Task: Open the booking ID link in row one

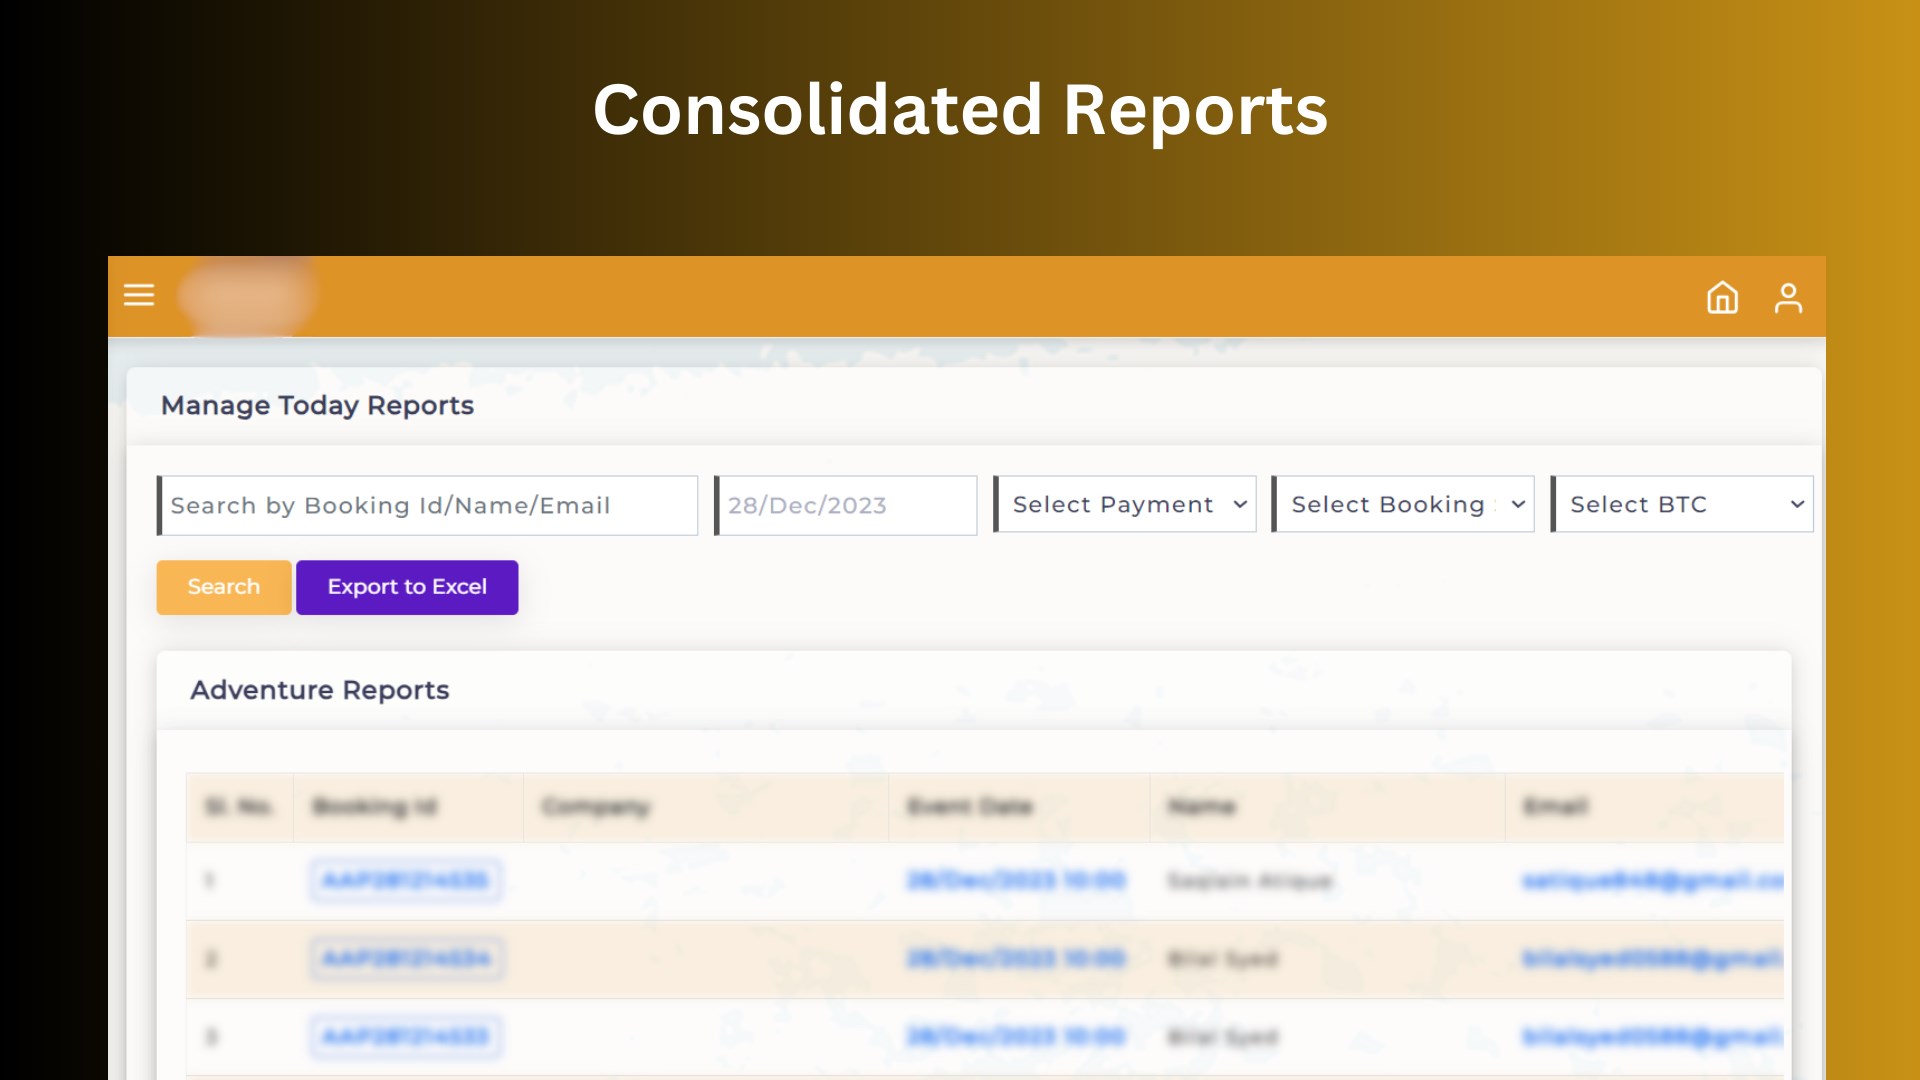Action: pos(405,881)
